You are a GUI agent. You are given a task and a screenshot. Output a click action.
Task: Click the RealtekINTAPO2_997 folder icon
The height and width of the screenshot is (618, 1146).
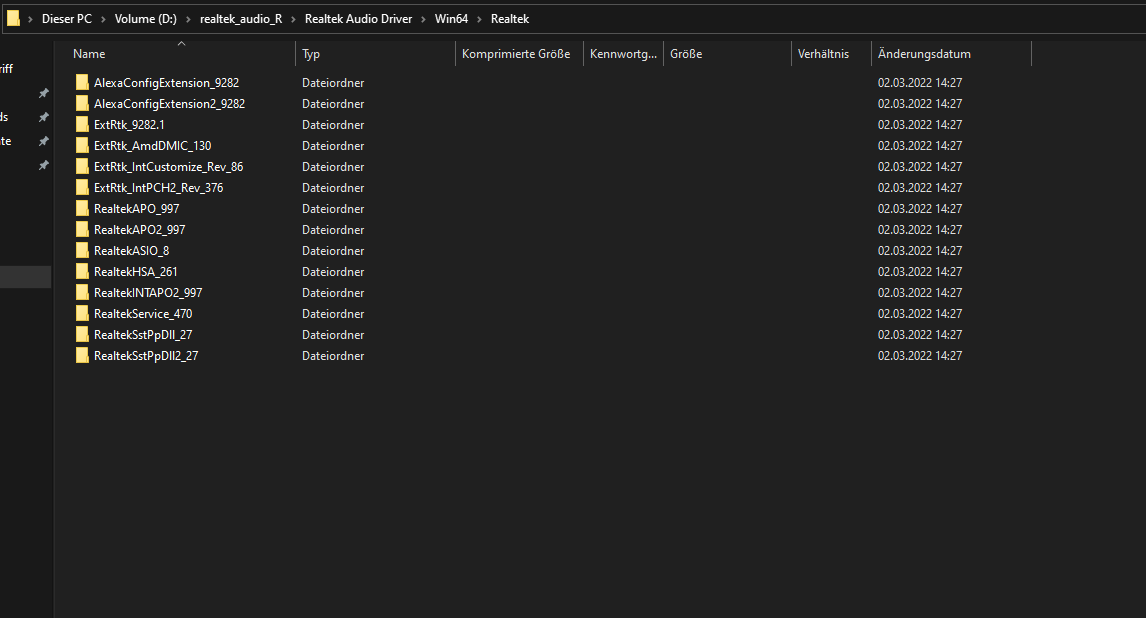click(82, 292)
